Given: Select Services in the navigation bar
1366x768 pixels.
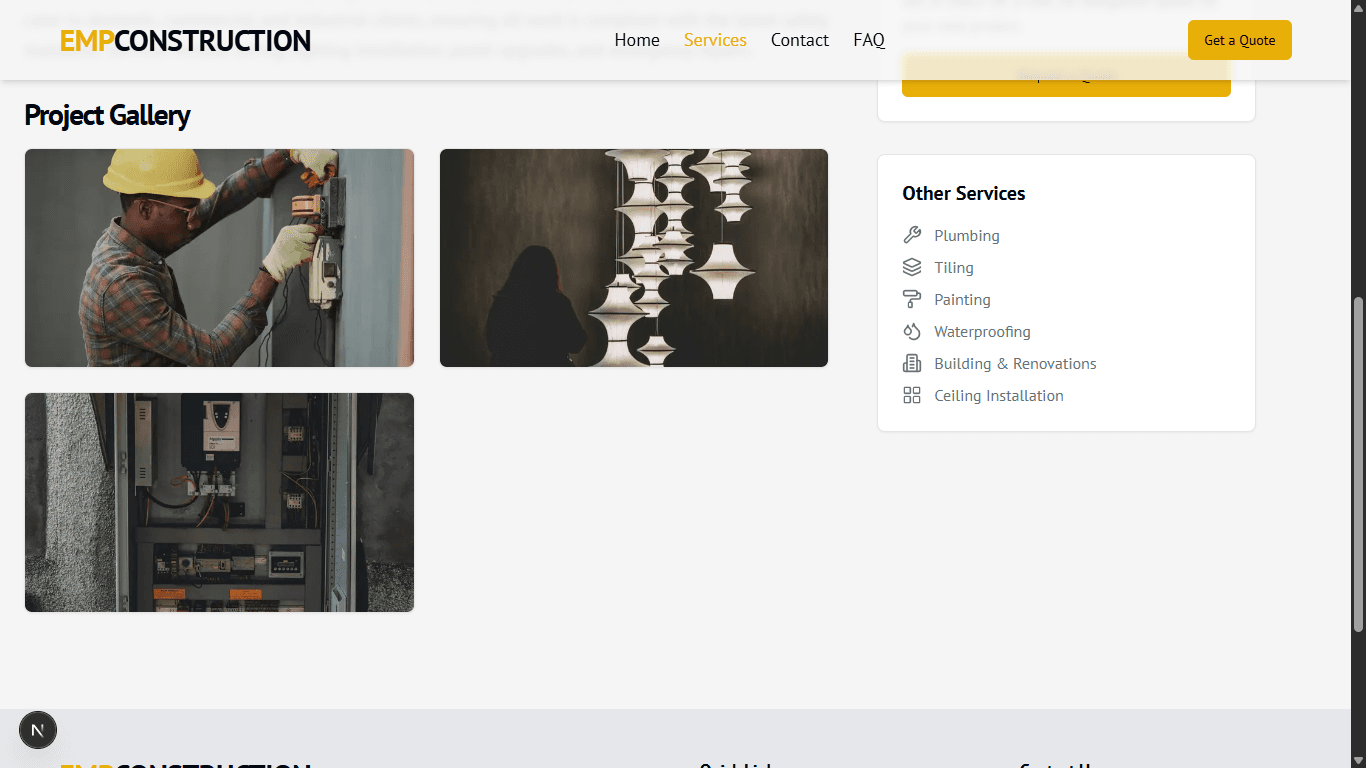Looking at the screenshot, I should 715,40.
